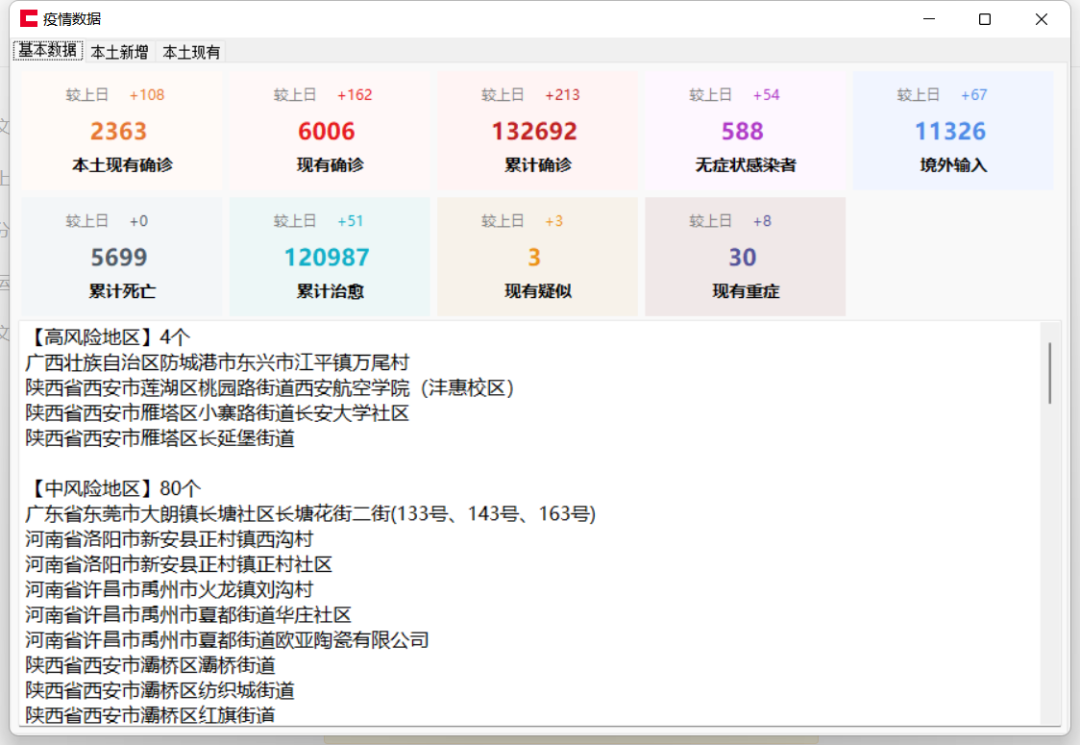Open the 本土新增 tab

click(119, 52)
